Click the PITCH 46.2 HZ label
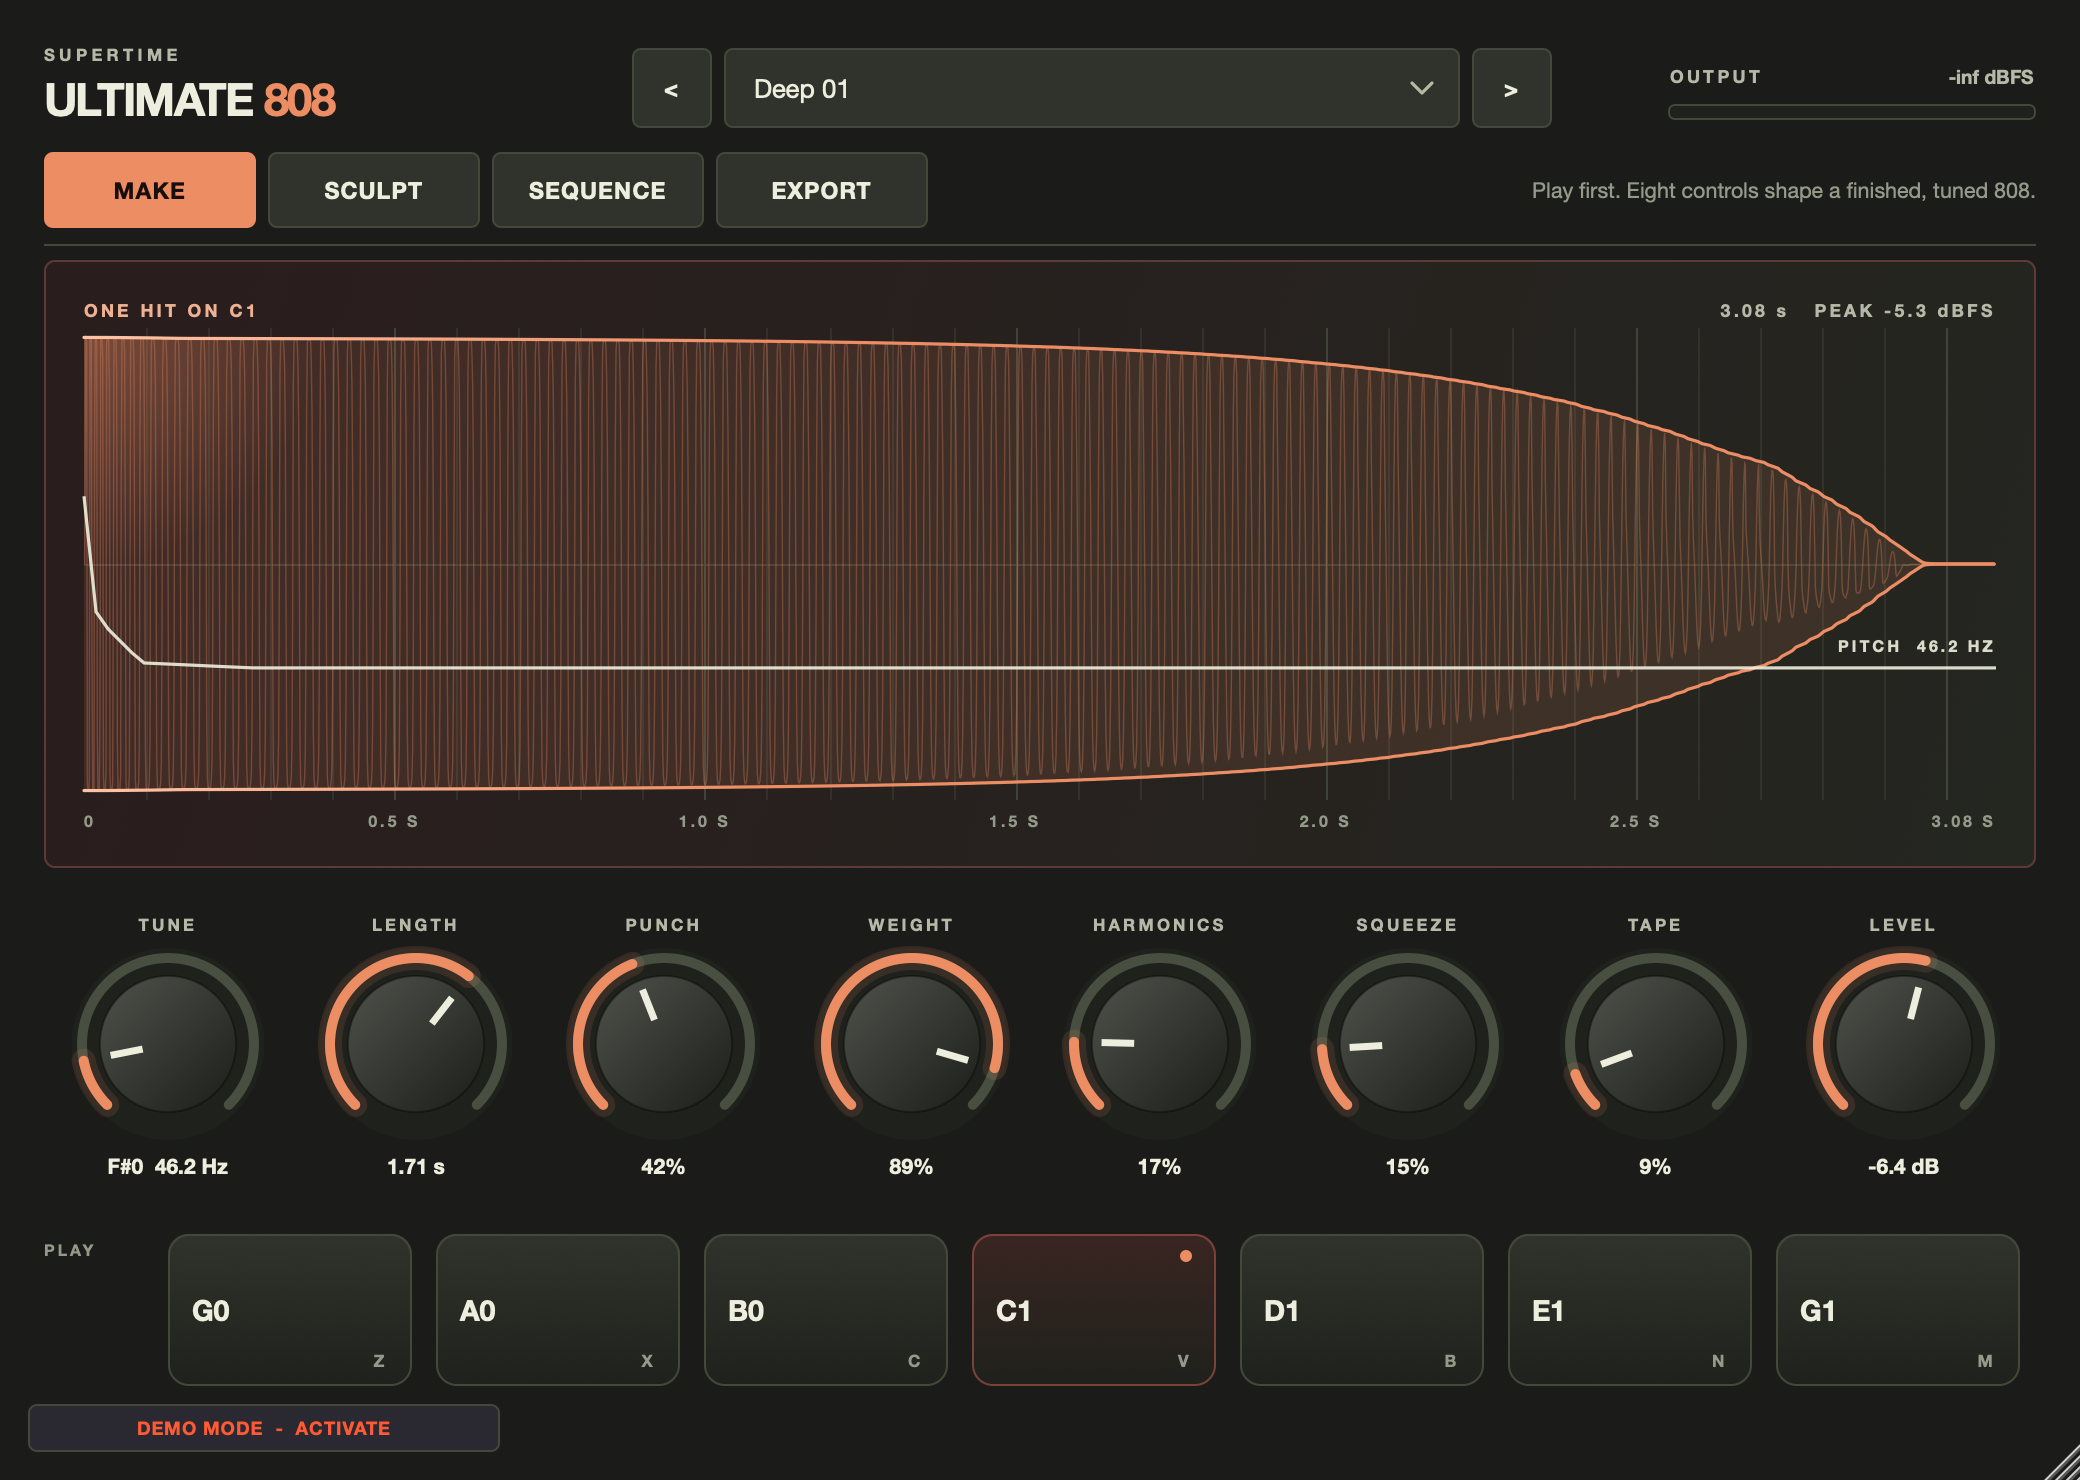Image resolution: width=2080 pixels, height=1480 pixels. (x=1916, y=646)
